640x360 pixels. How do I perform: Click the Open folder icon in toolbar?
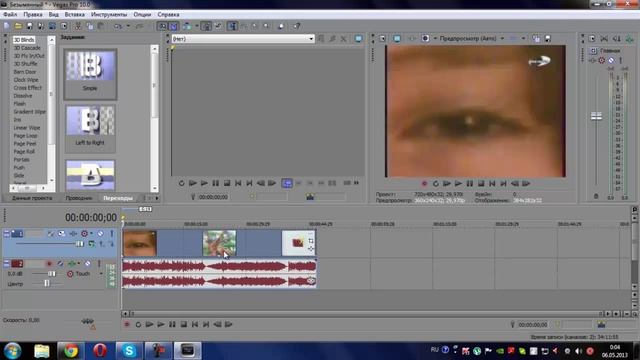pos(18,26)
